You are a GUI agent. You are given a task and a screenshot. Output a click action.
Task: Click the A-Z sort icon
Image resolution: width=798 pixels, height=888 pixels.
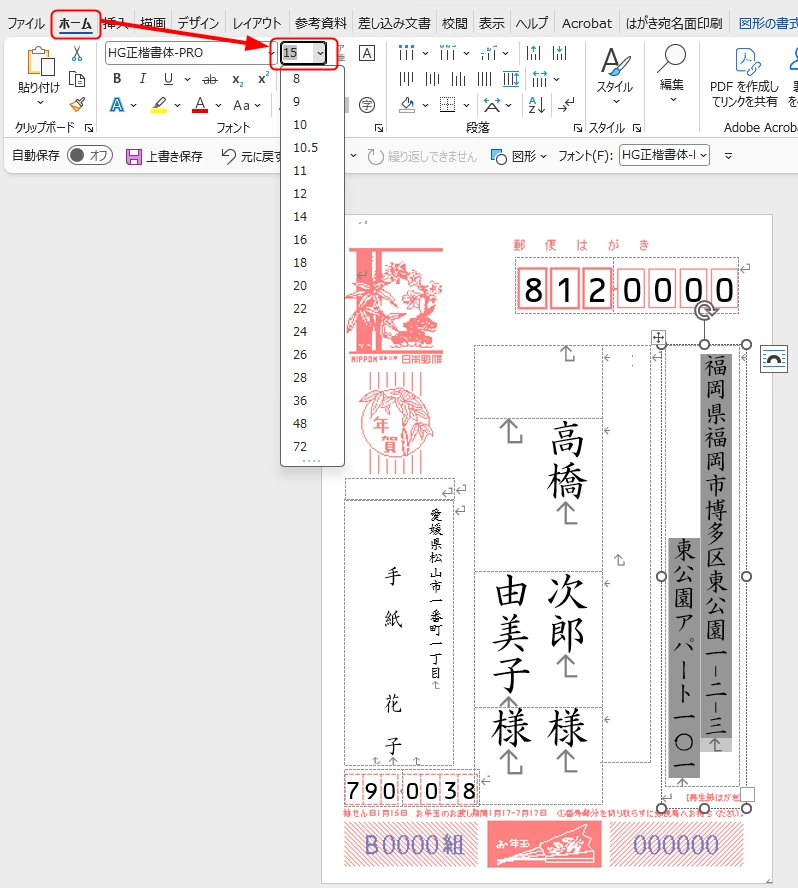click(536, 105)
